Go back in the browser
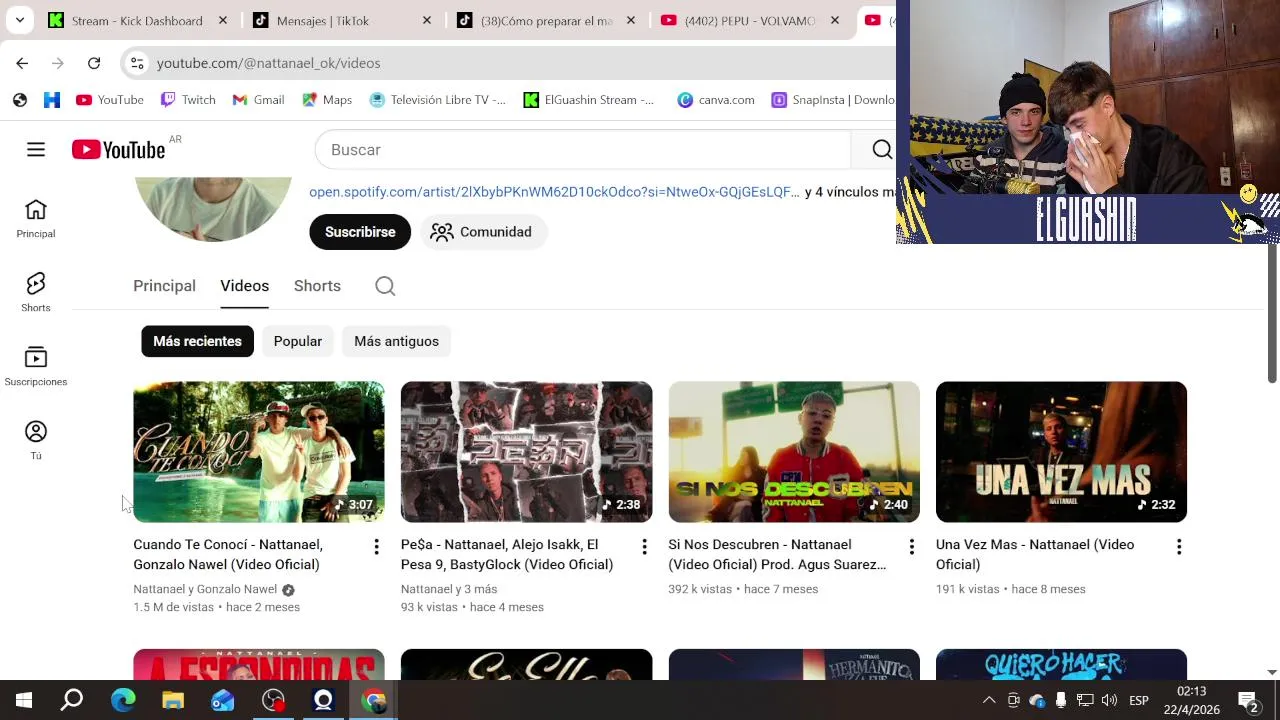Viewport: 1280px width, 720px height. [x=22, y=63]
